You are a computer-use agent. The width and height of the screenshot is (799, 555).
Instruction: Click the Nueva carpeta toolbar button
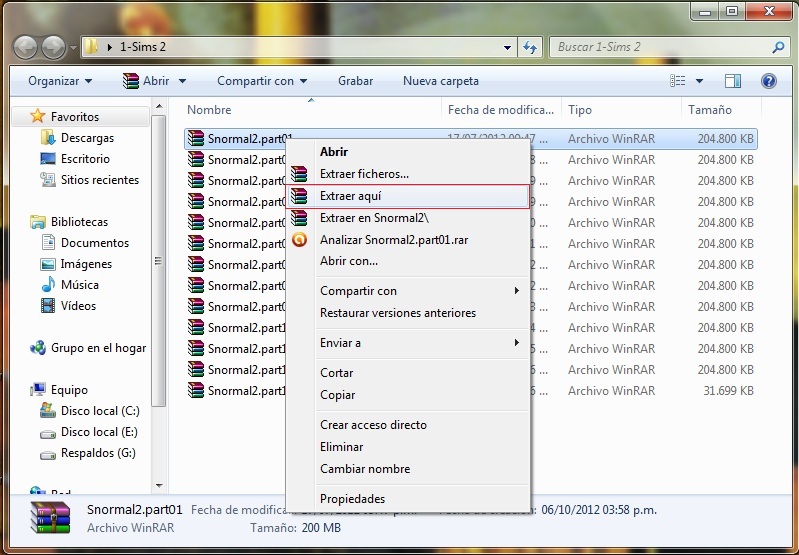point(441,81)
